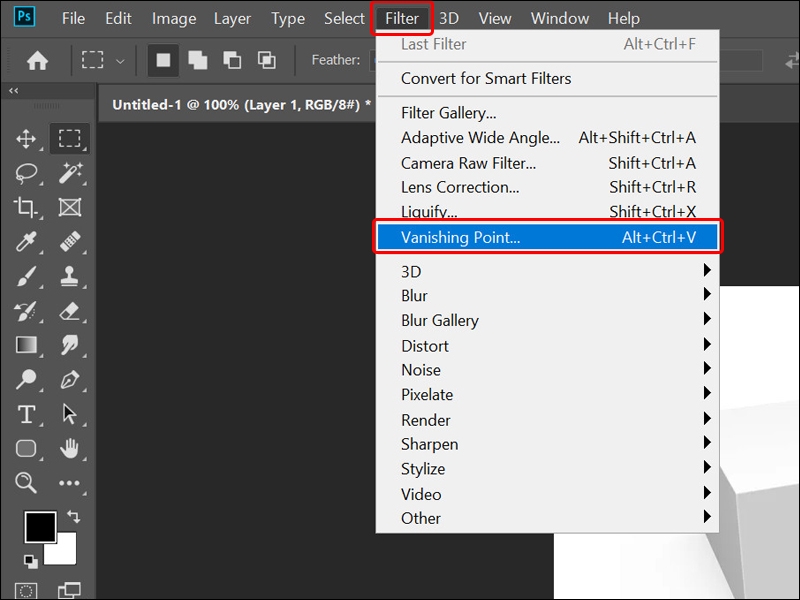Image resolution: width=800 pixels, height=600 pixels.
Task: Open the Home screen
Action: 37,60
